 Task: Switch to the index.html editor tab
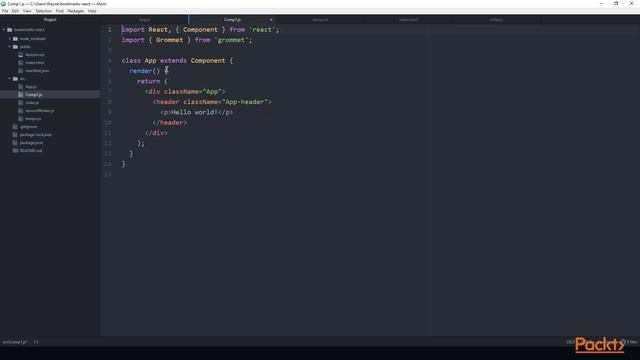click(408, 20)
